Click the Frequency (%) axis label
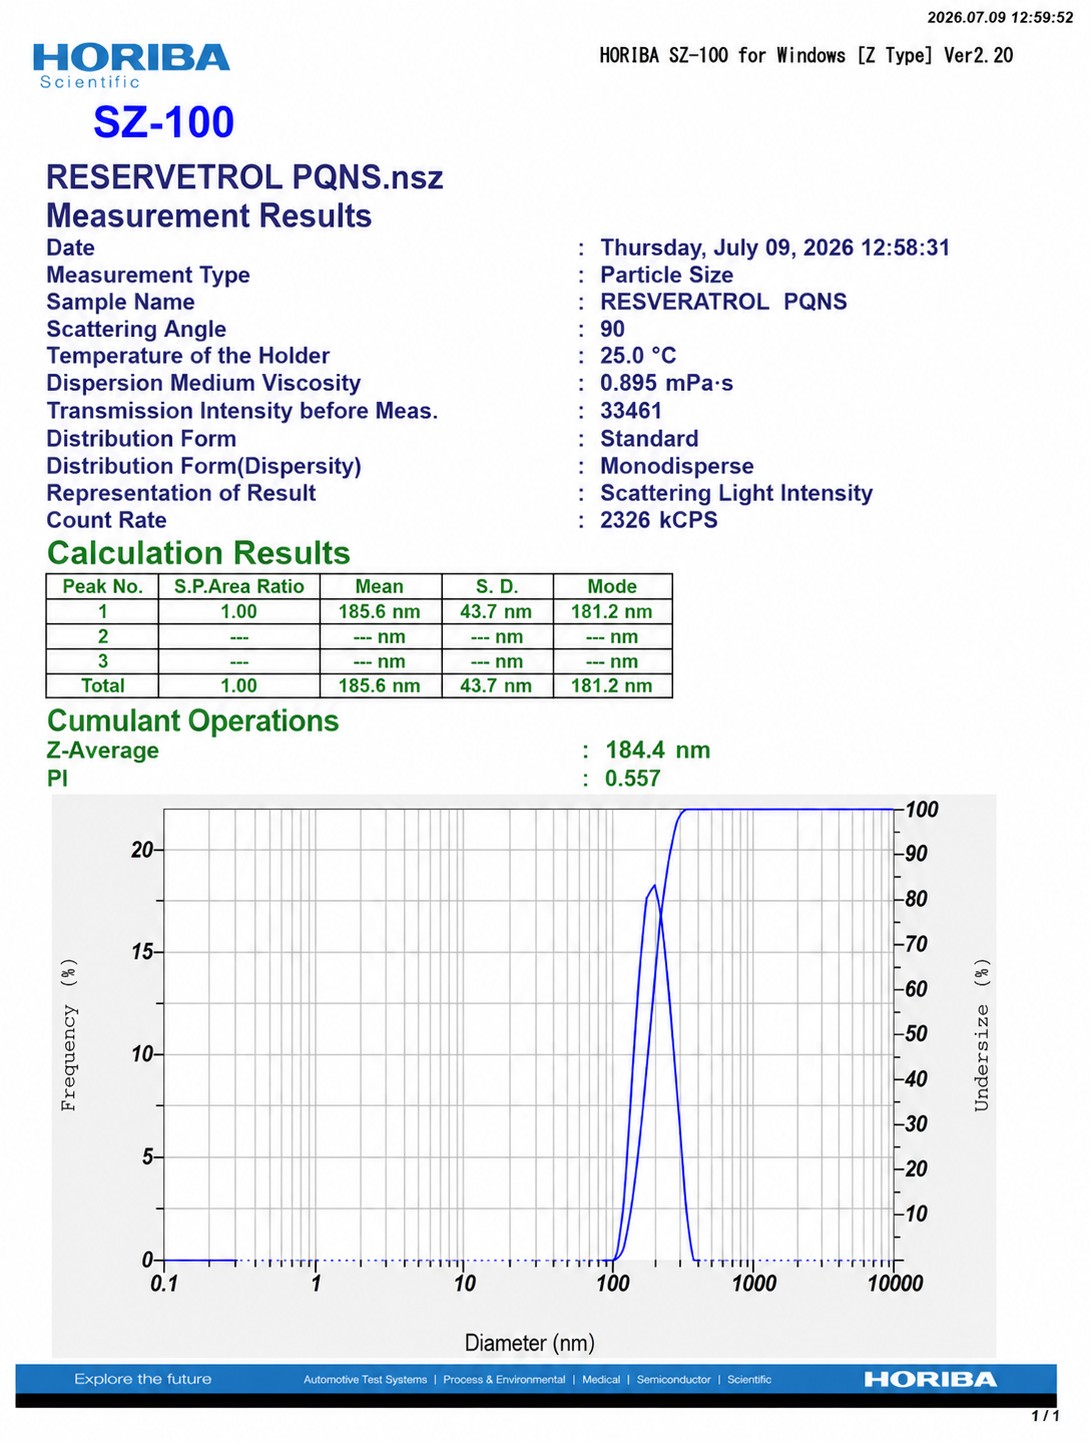This screenshot has width=1090, height=1443. click(69, 1035)
